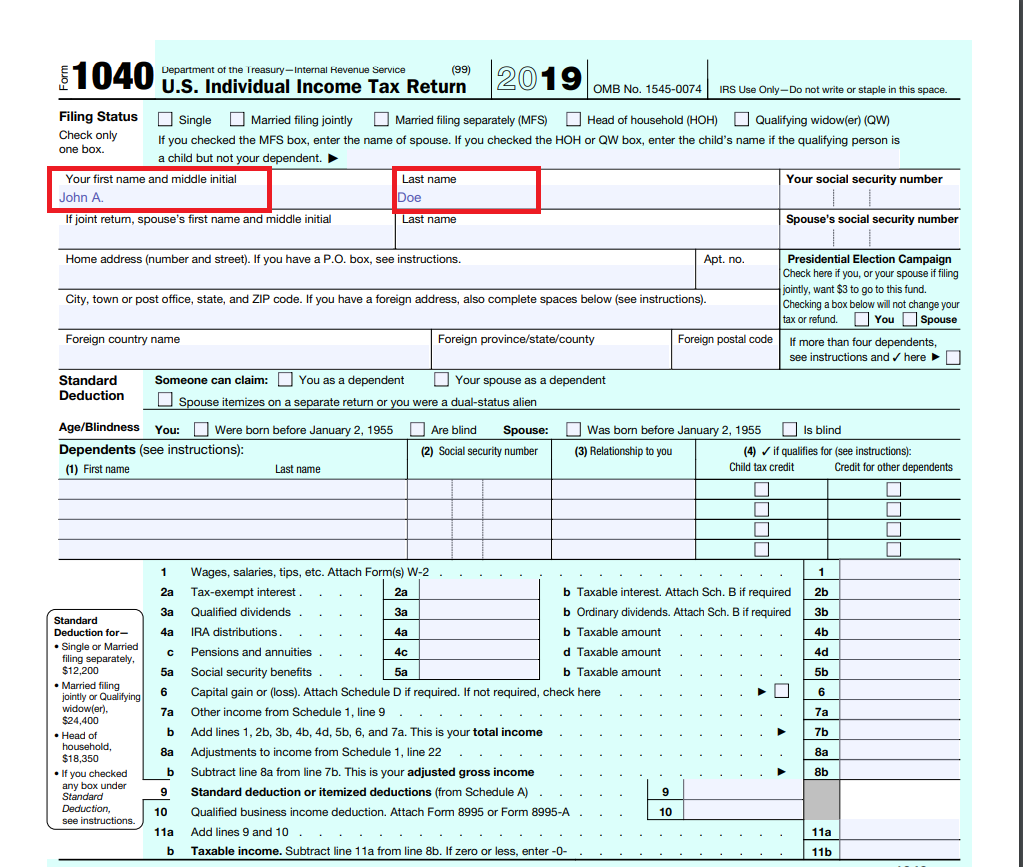Screen dimensions: 1023x867
Task: Check Married filing separately (MFS) box
Action: [382, 119]
